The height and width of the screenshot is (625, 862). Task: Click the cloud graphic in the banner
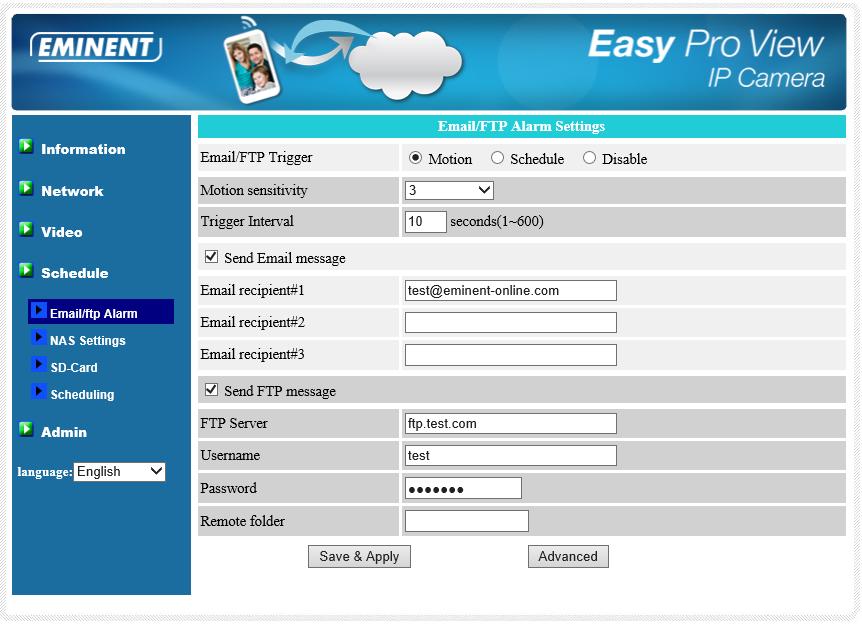coord(405,64)
